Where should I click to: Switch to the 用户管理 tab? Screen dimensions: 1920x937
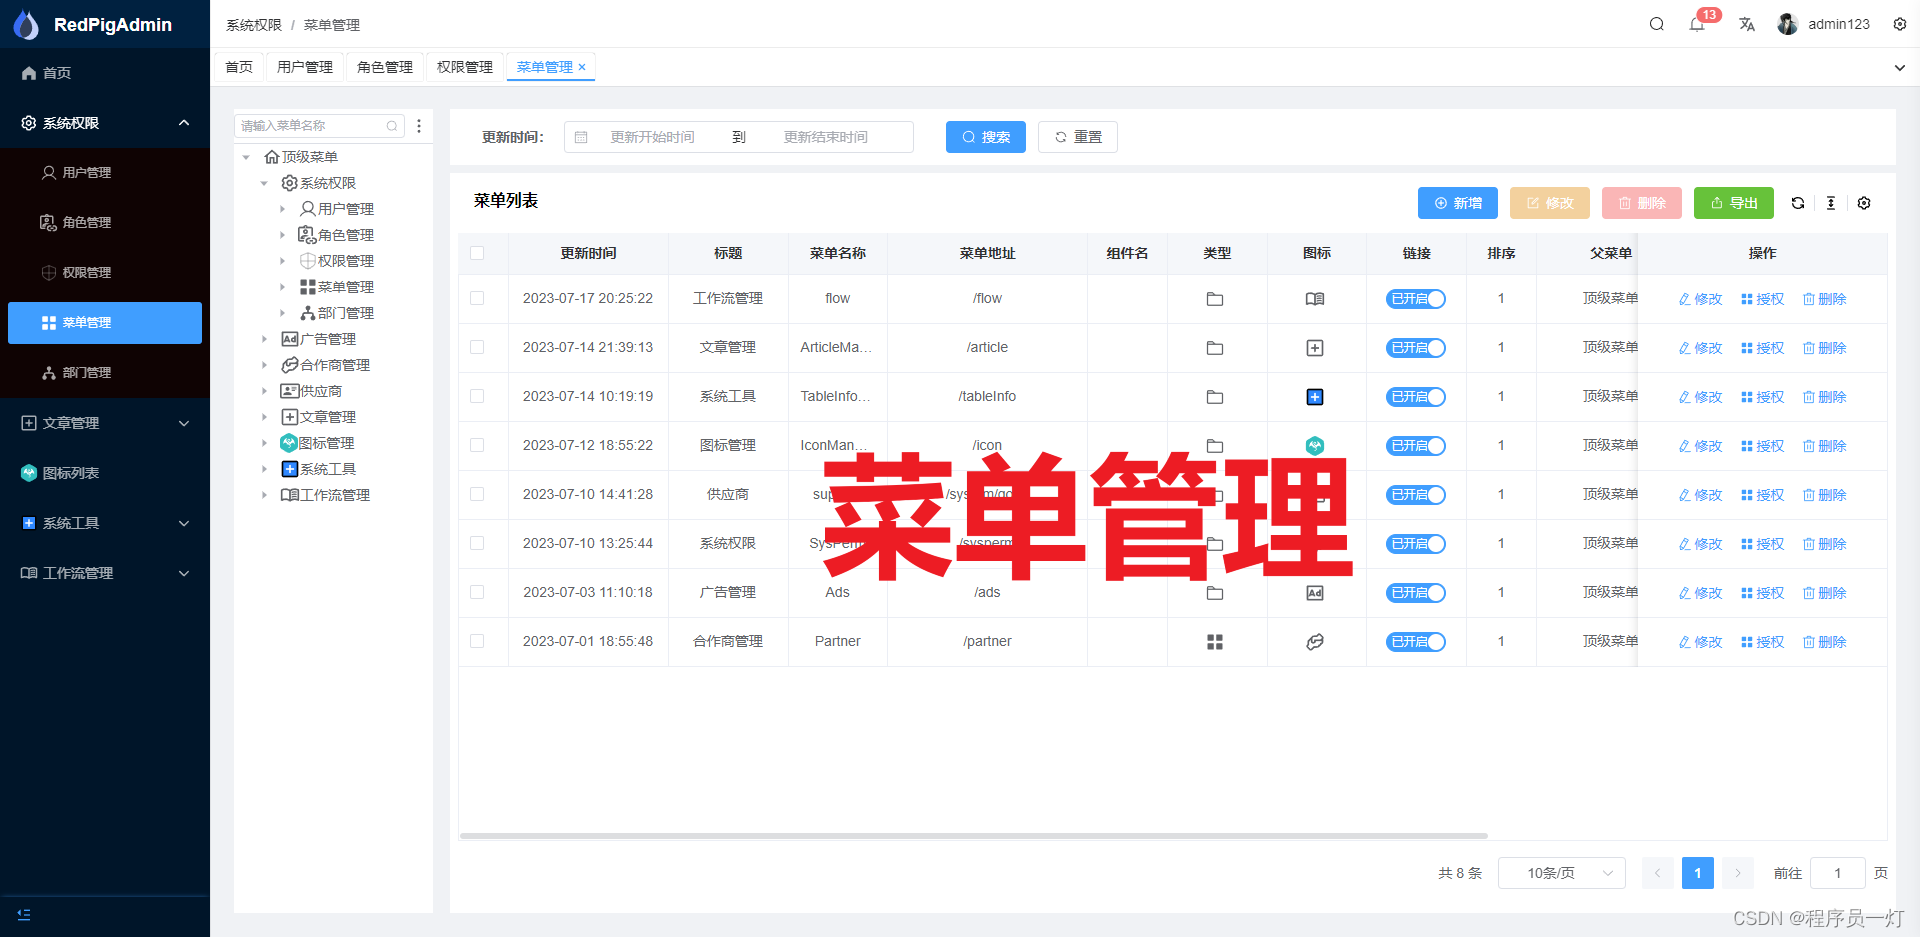point(304,66)
